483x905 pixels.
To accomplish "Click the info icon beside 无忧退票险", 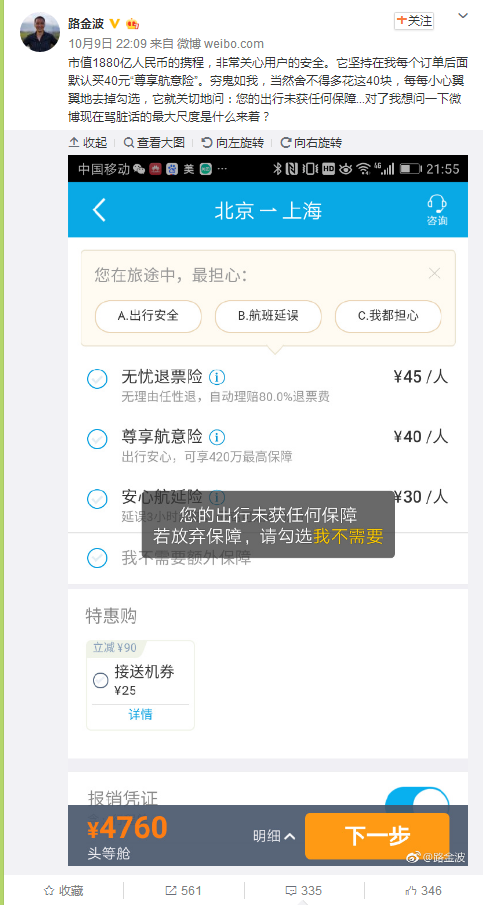I will tap(216, 377).
